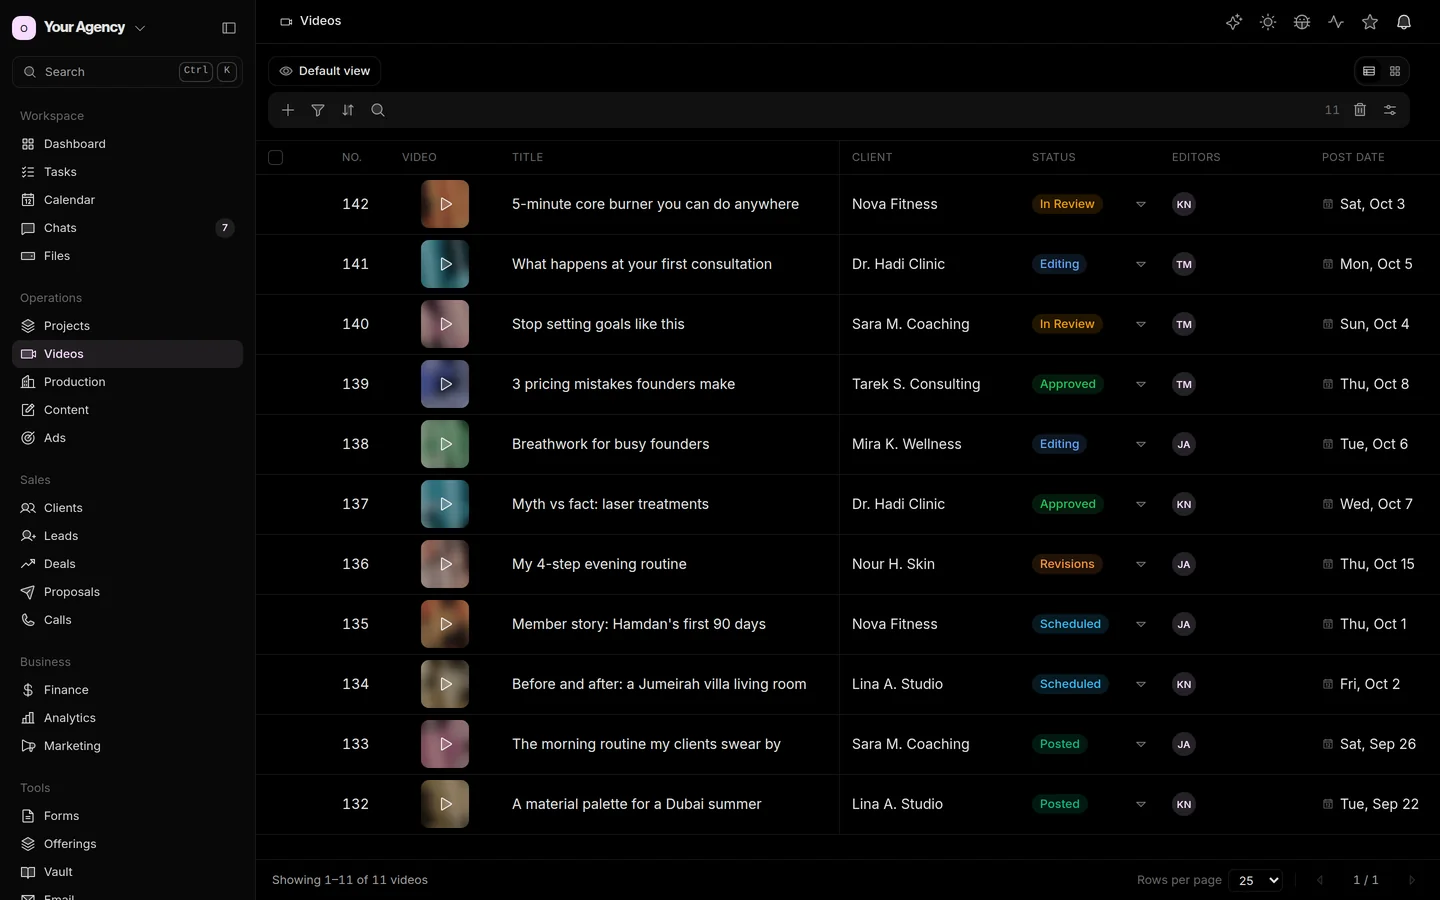Screen dimensions: 1440x900
Task: Tick the select-all checkbox in table header
Action: pos(276,157)
